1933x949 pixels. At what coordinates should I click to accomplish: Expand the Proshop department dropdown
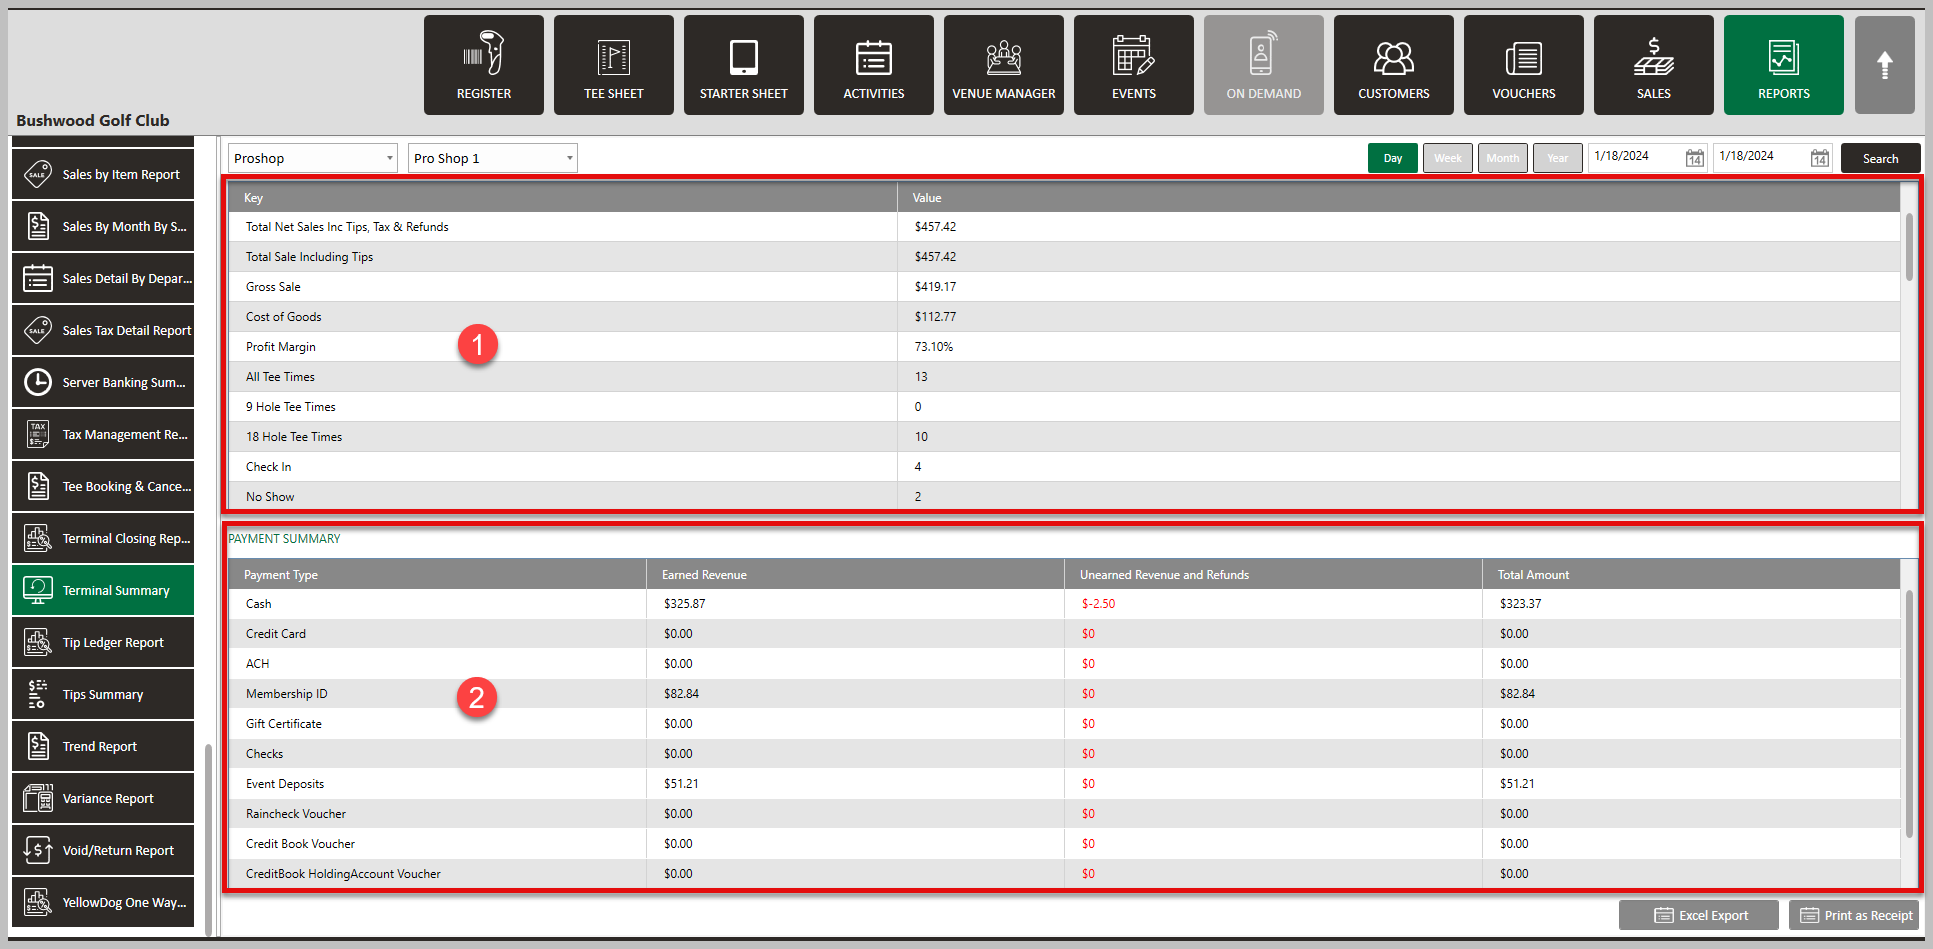313,158
